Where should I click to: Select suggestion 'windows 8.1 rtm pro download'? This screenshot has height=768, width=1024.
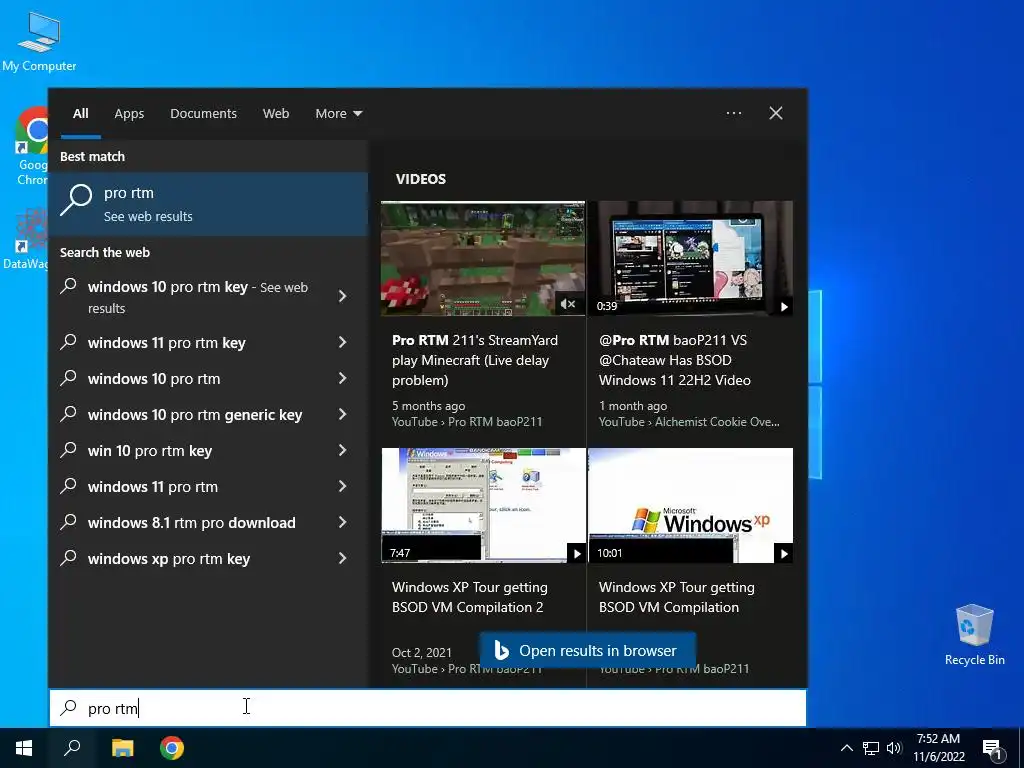191,522
